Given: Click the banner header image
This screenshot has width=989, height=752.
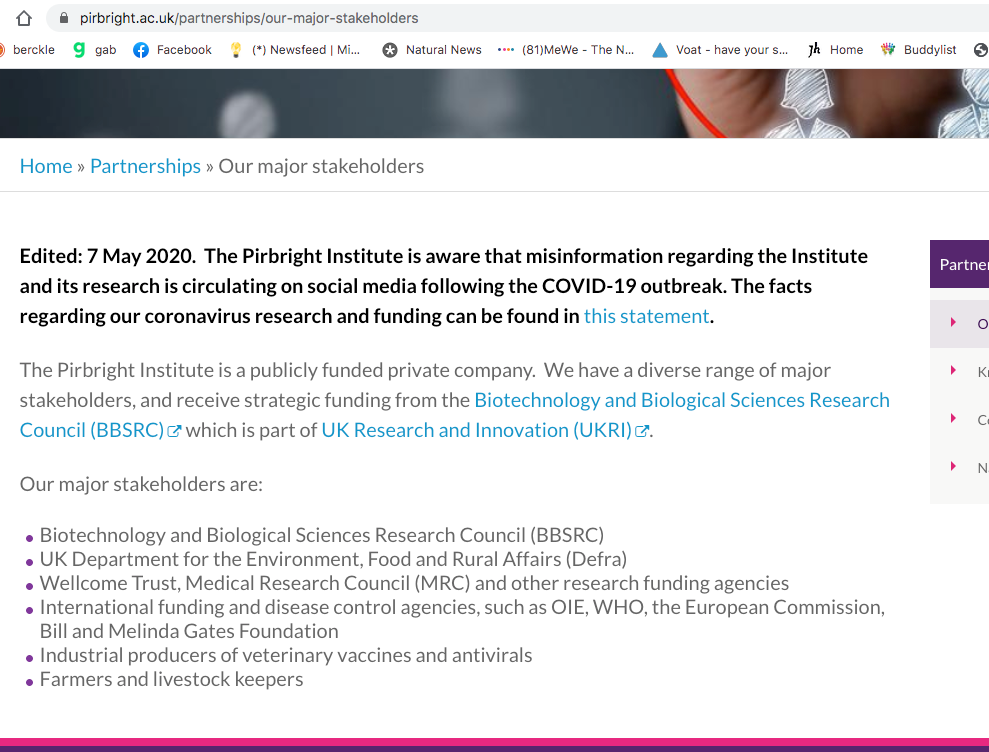Looking at the screenshot, I should [494, 103].
